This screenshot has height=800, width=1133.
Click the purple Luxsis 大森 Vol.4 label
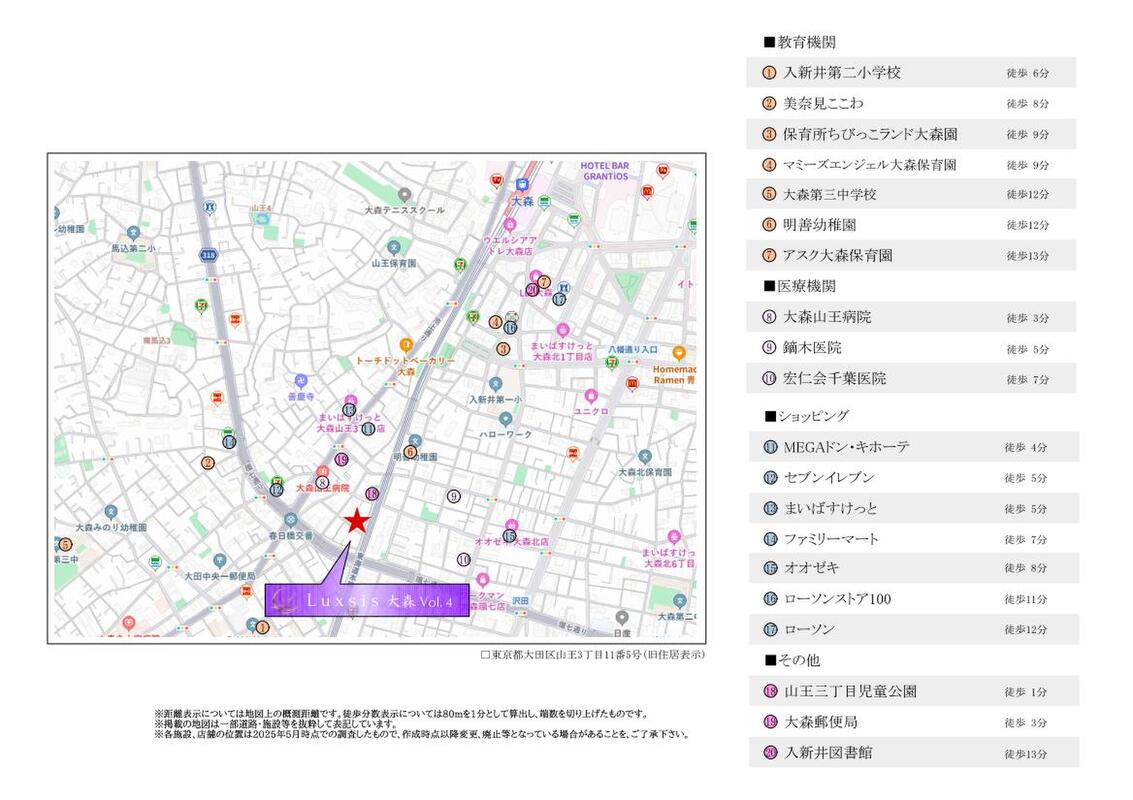367,601
